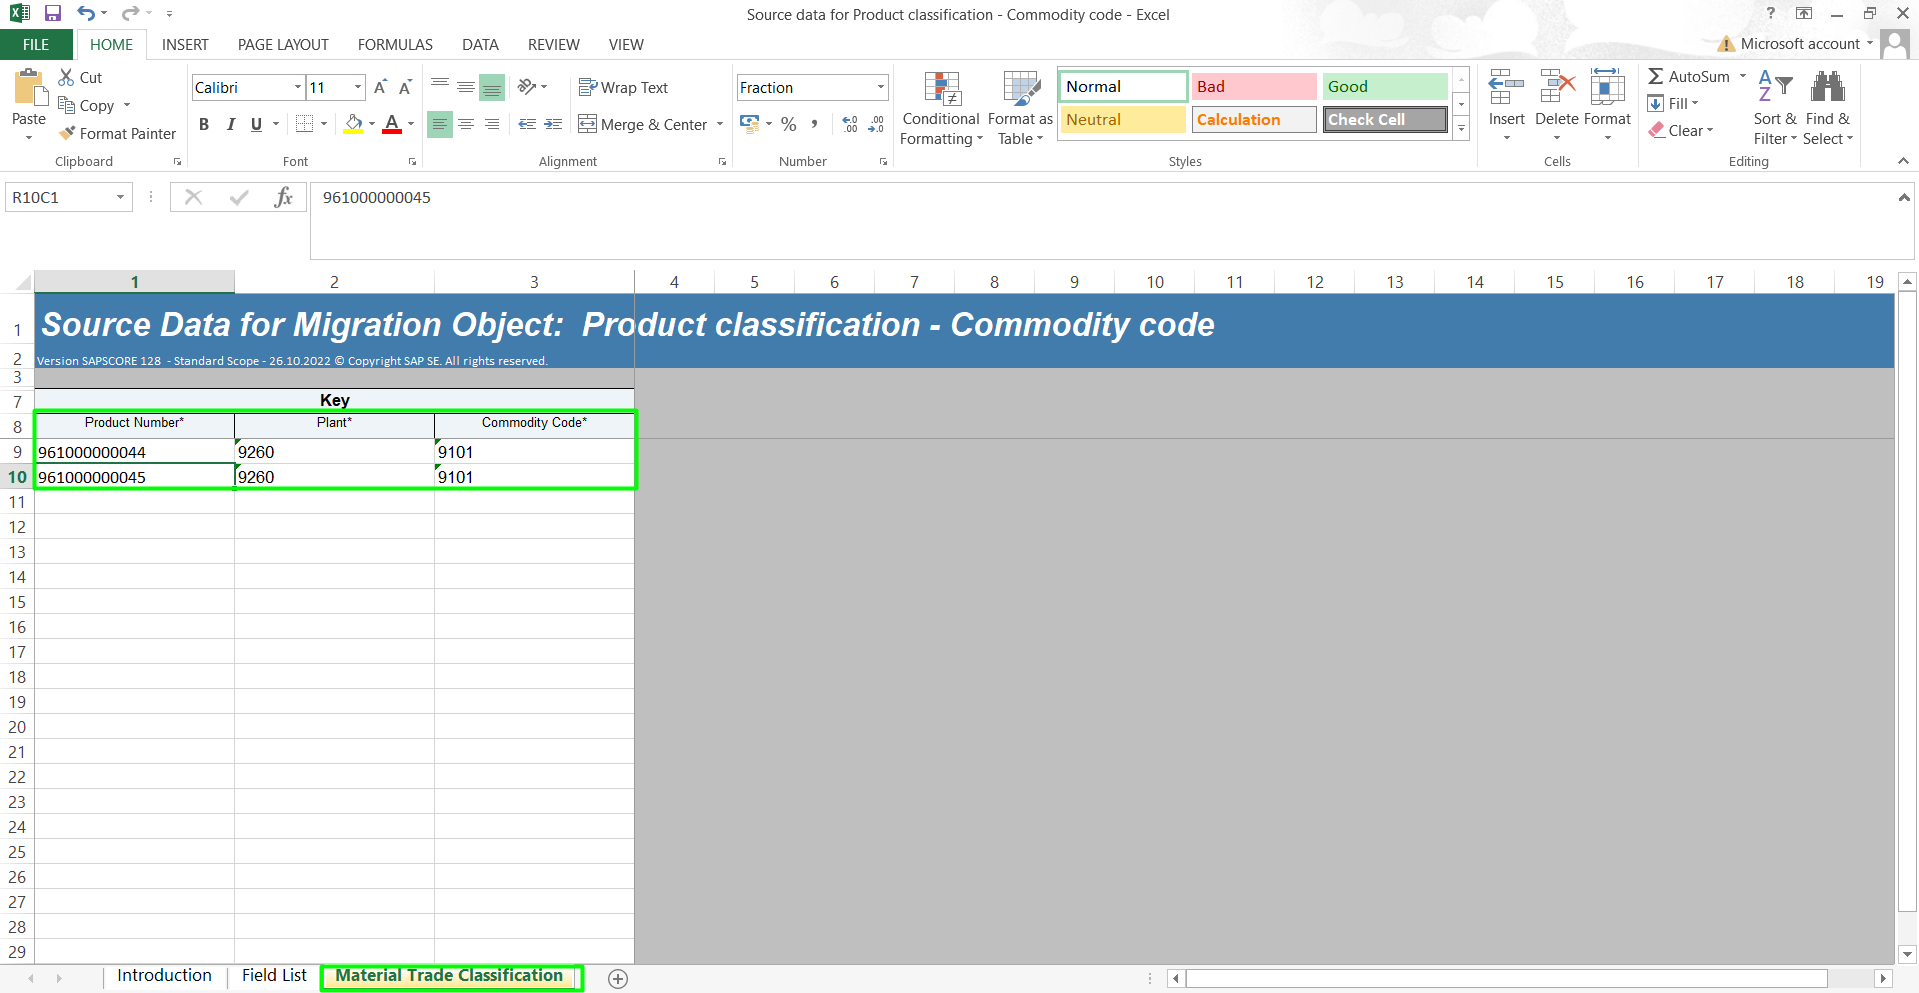Cut the selected cell
This screenshot has height=993, width=1919.
point(80,77)
